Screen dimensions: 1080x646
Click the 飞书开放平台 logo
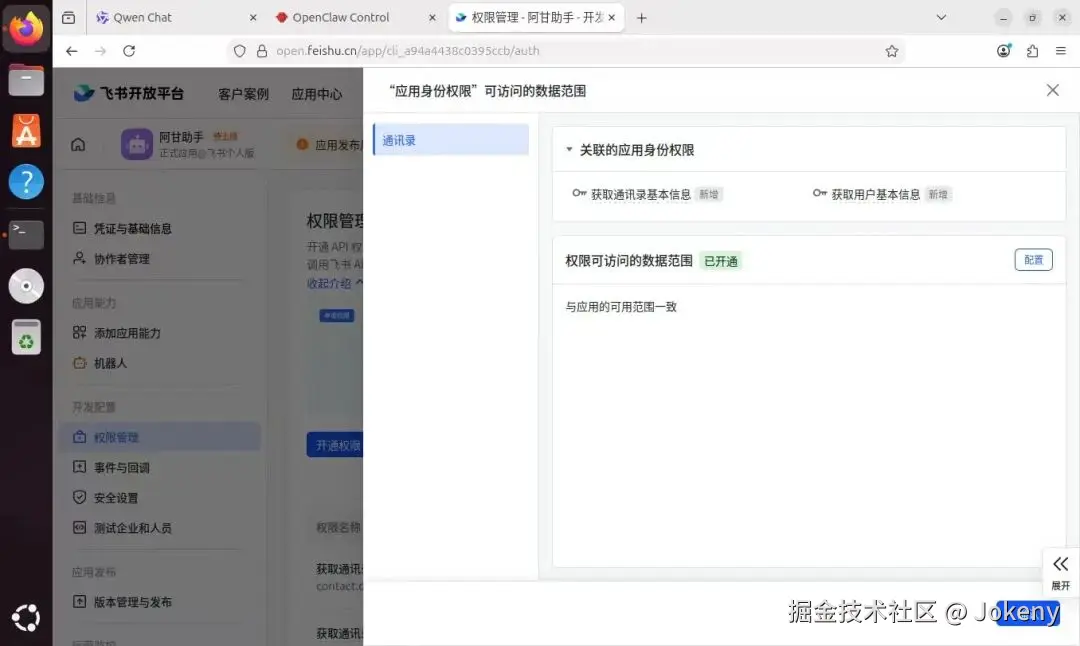point(129,93)
